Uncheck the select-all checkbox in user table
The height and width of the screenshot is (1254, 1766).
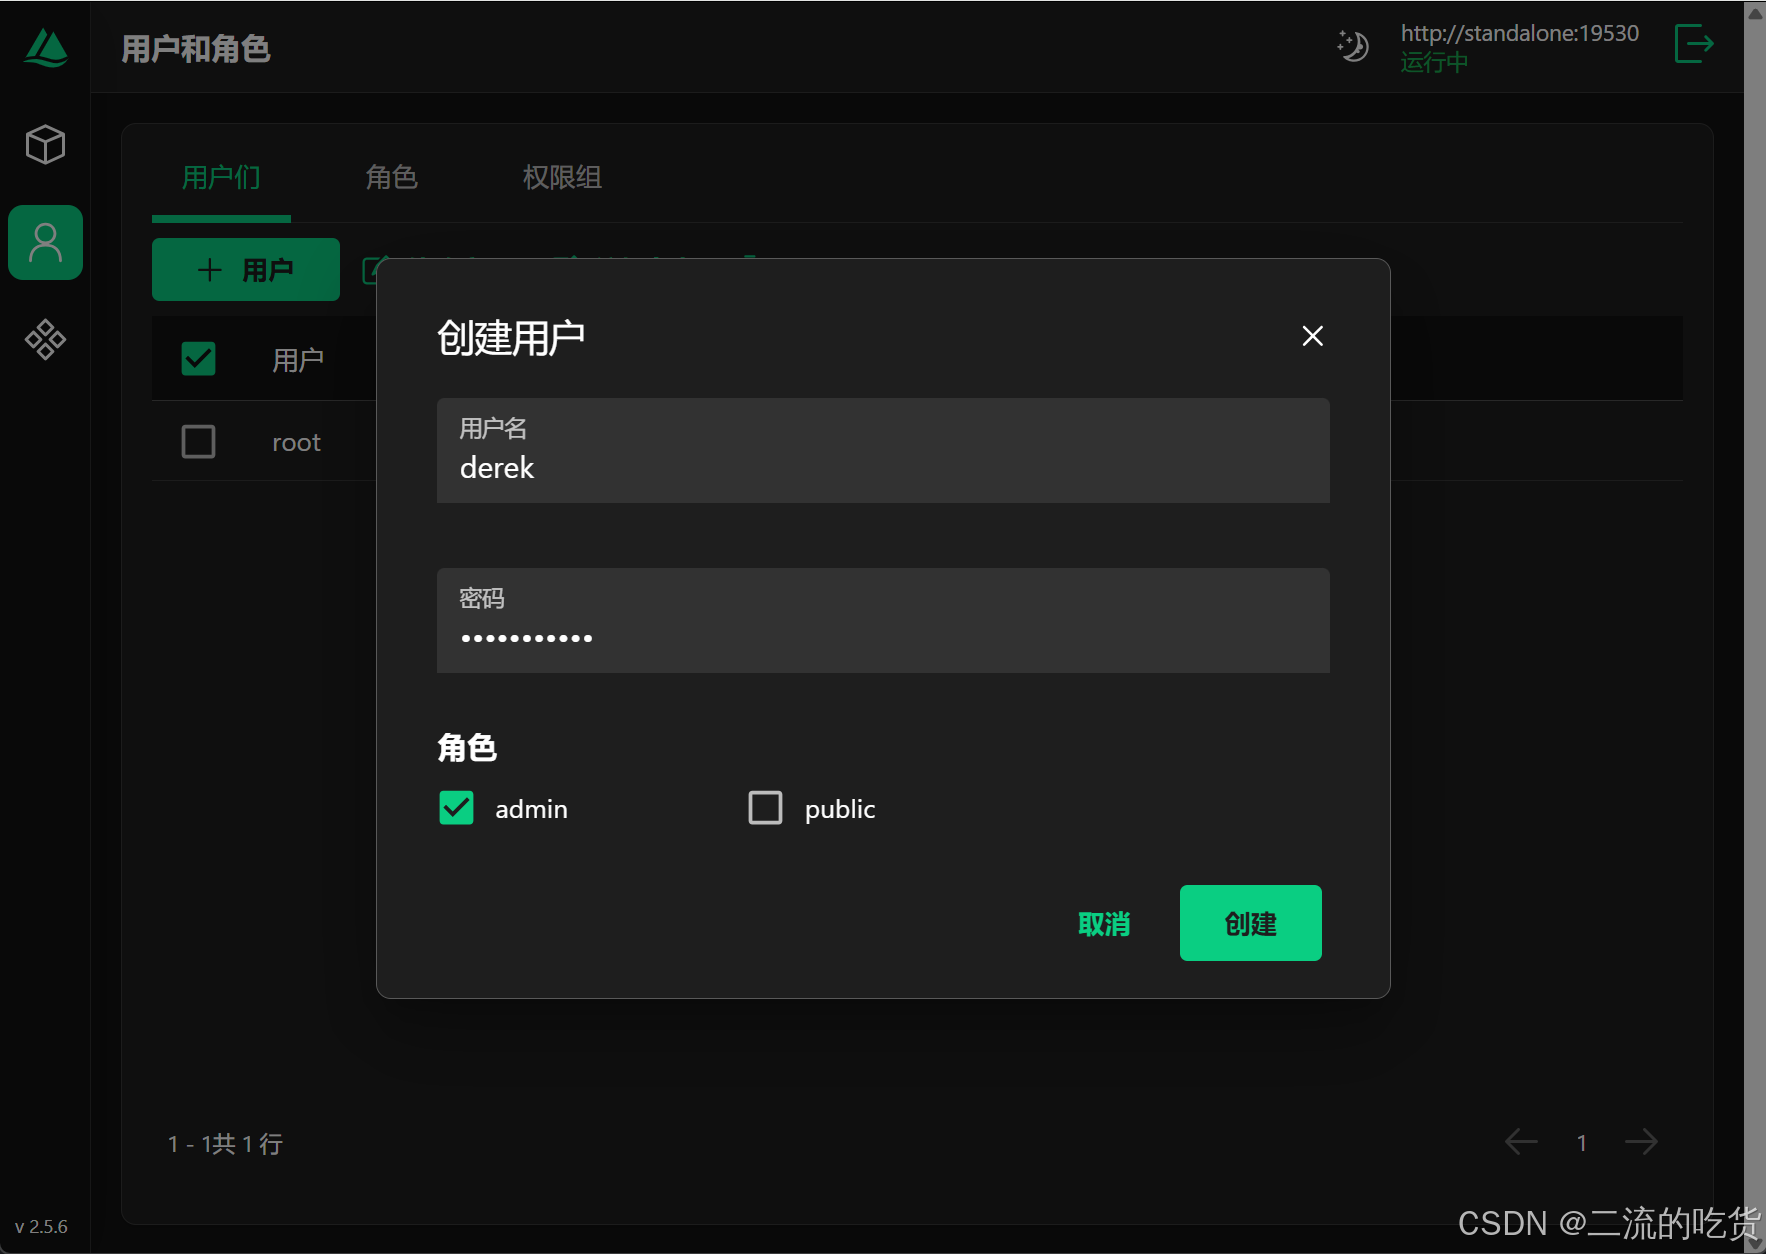pos(198,358)
